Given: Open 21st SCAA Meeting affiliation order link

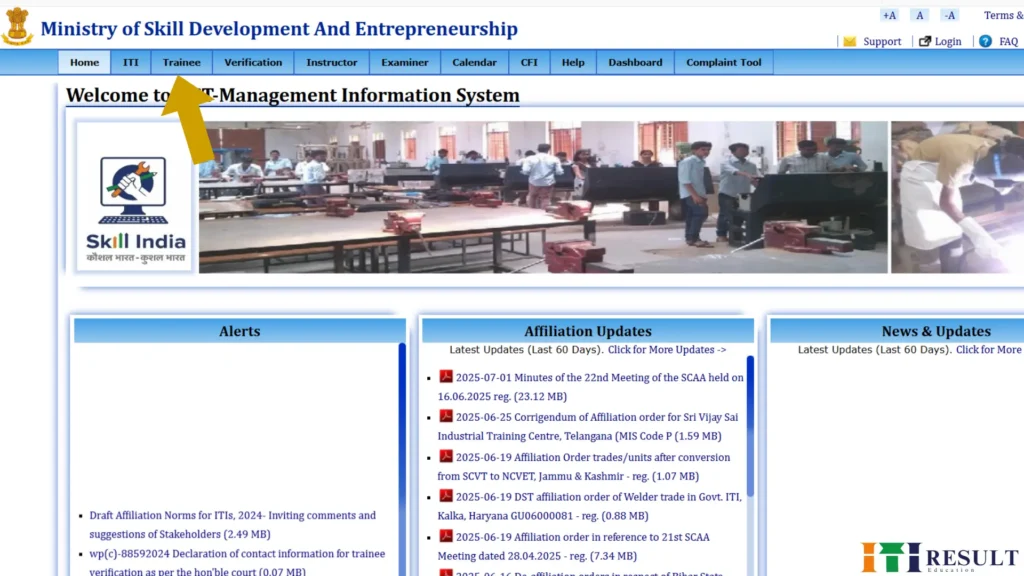Looking at the screenshot, I should pyautogui.click(x=573, y=546).
